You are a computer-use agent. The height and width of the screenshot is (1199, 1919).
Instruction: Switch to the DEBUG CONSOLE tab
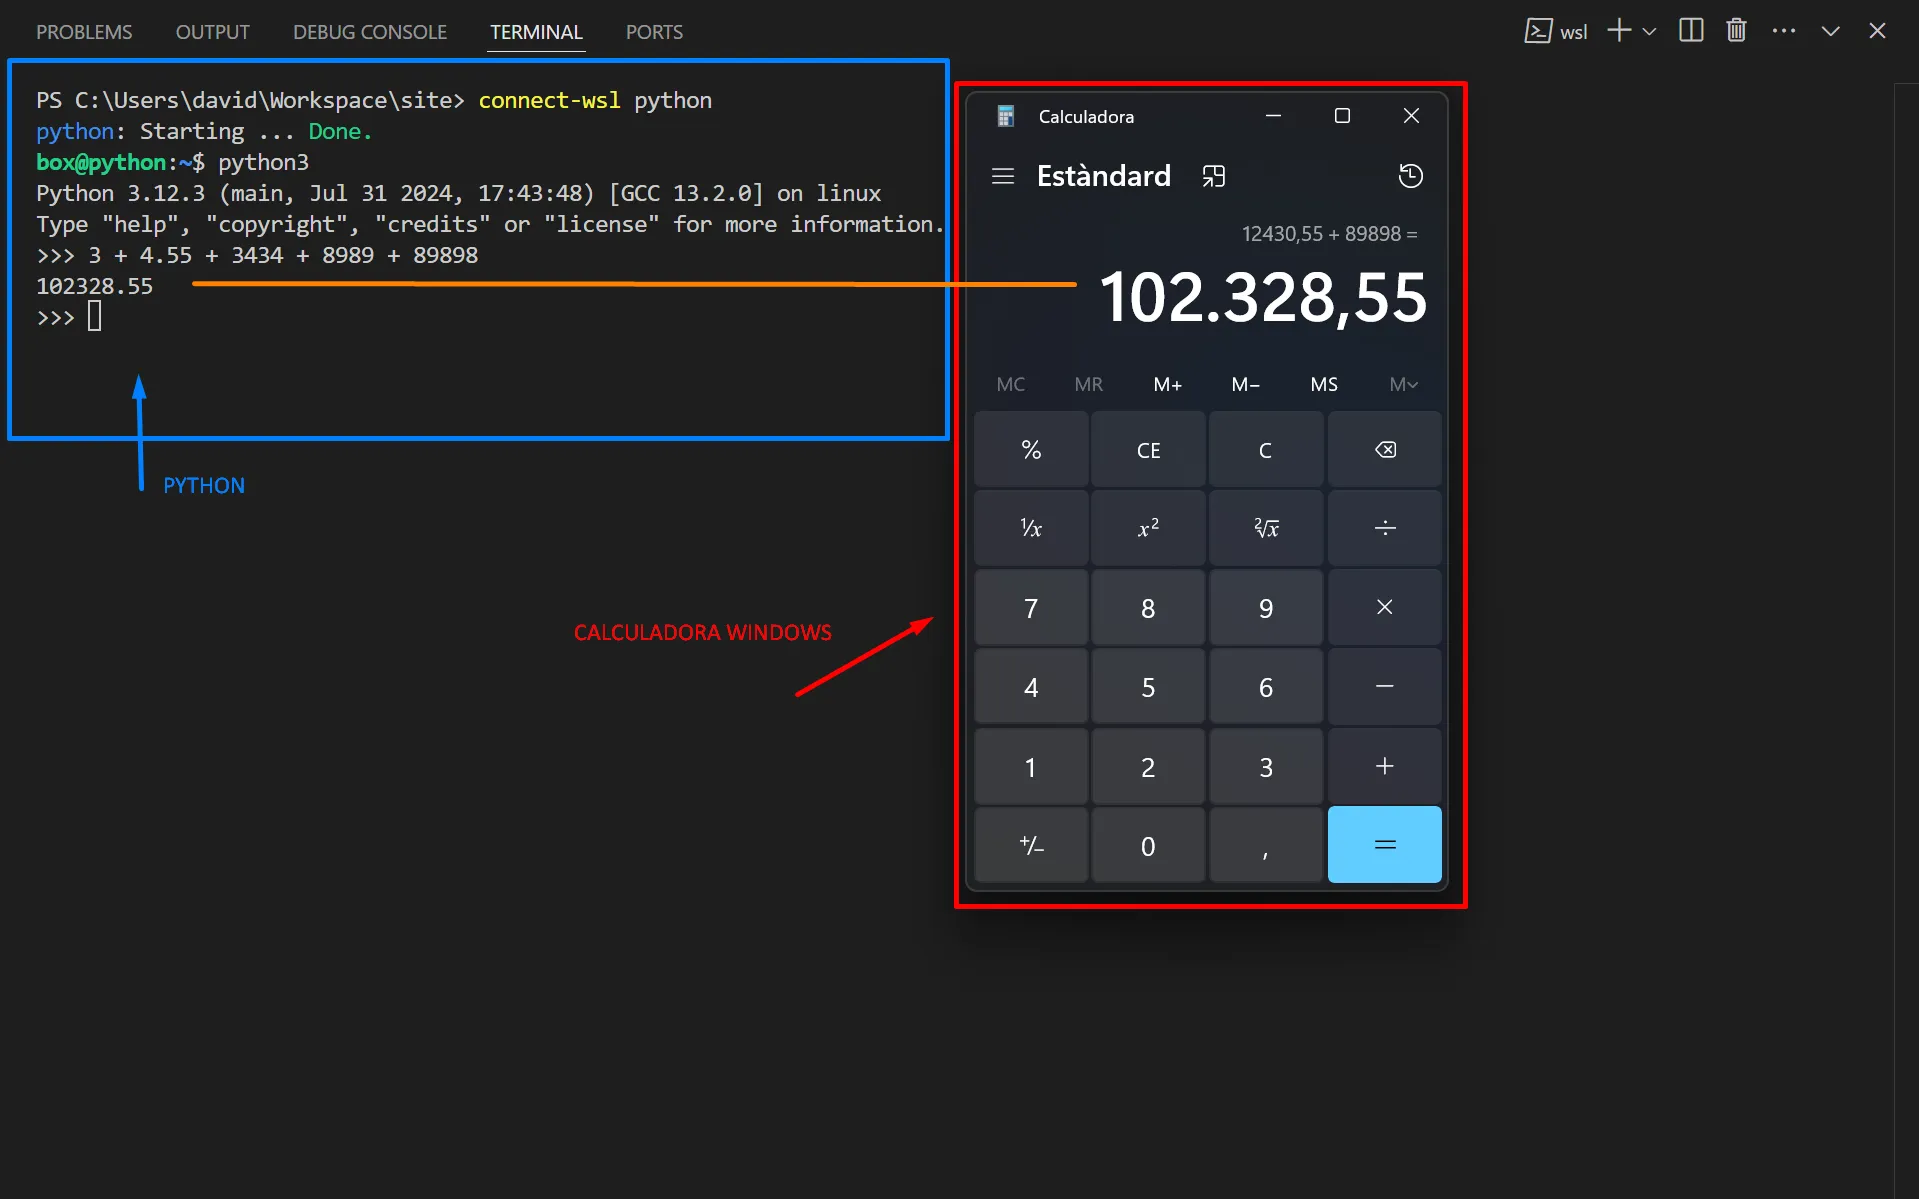pos(369,32)
